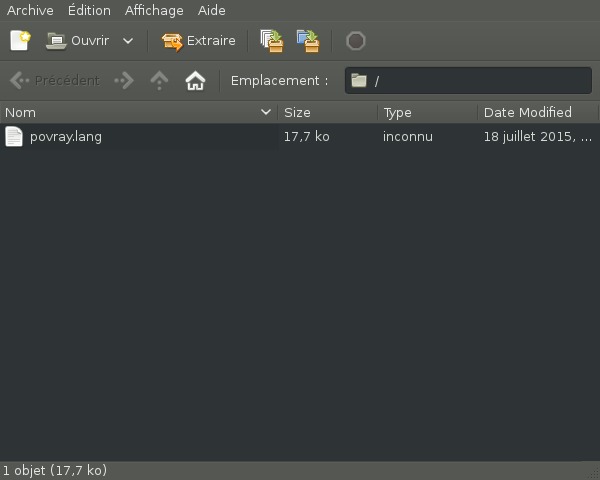Toggle sort order with the Nom column arrow
This screenshot has height=480, width=600.
point(266,112)
